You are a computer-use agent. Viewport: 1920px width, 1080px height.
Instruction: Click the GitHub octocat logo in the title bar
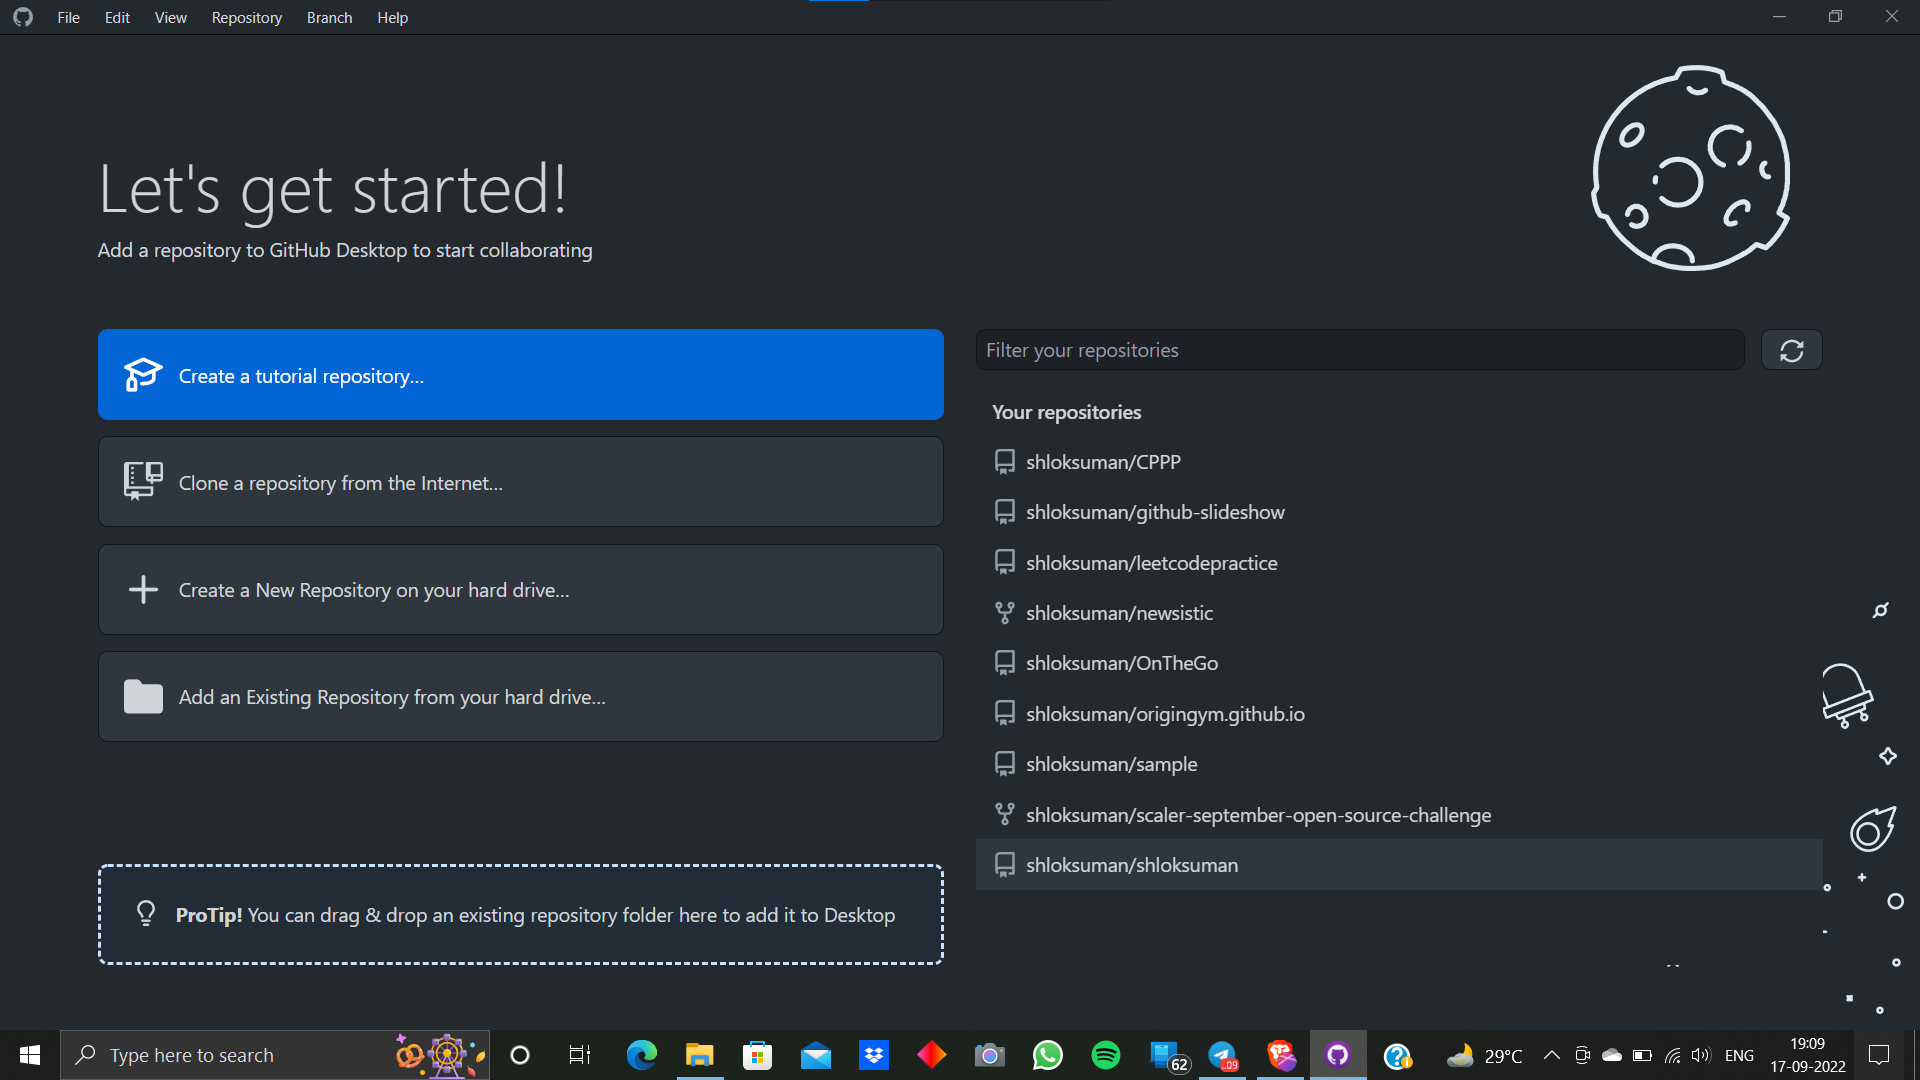[22, 17]
